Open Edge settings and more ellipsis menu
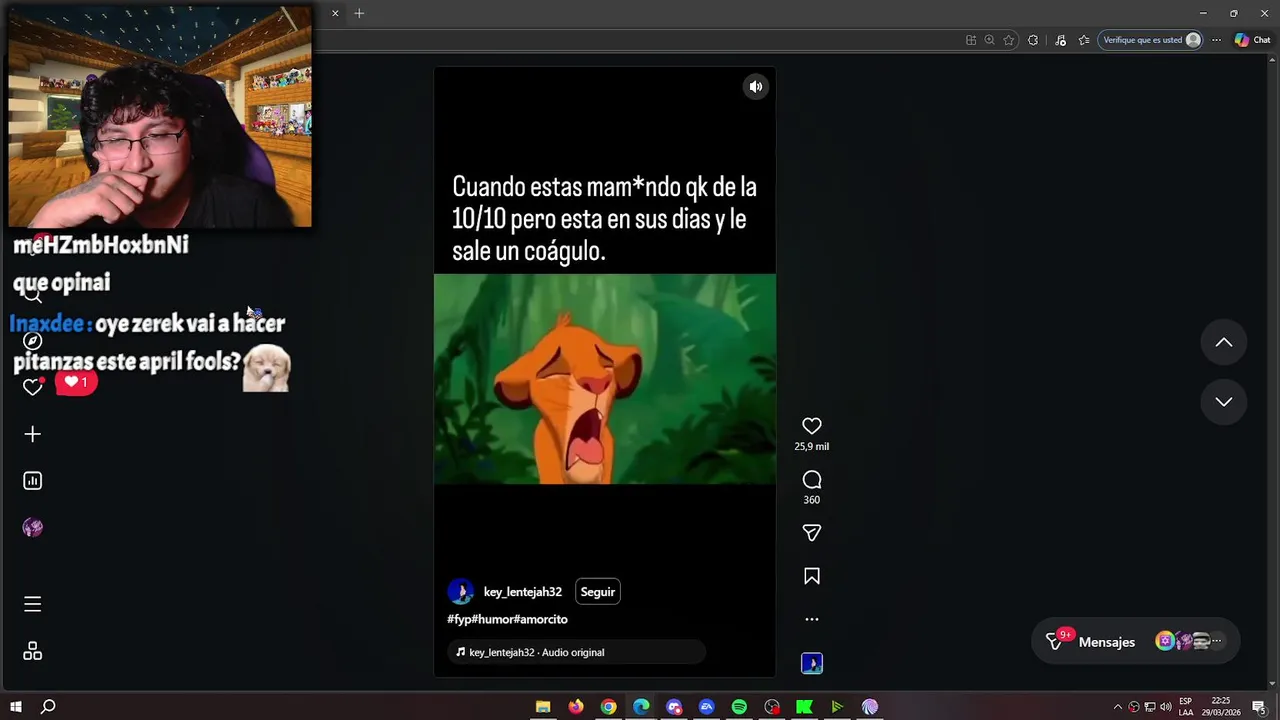 (1216, 40)
